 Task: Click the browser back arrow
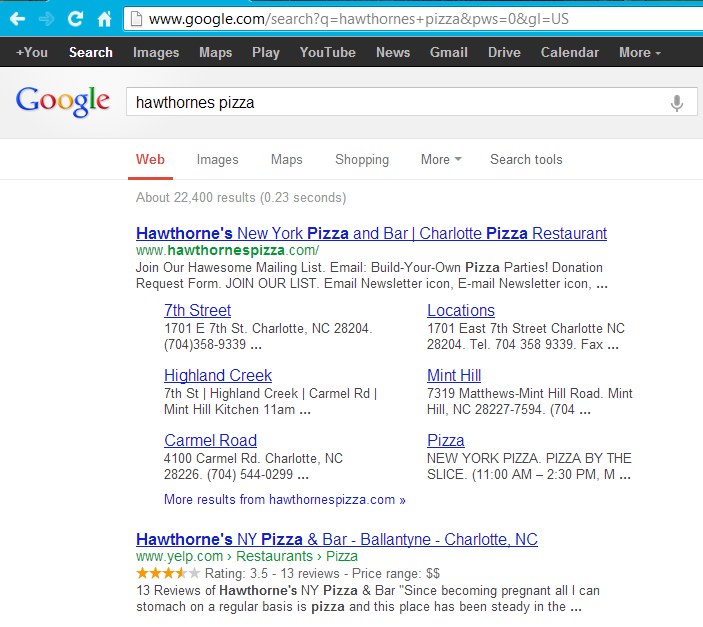17,19
